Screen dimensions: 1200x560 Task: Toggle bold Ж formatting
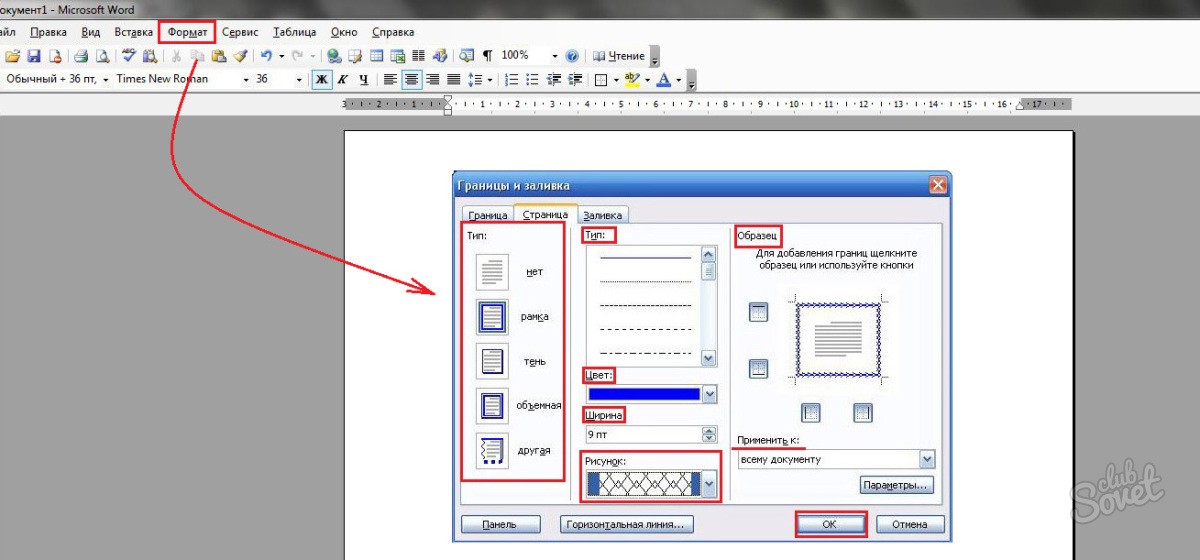321,79
